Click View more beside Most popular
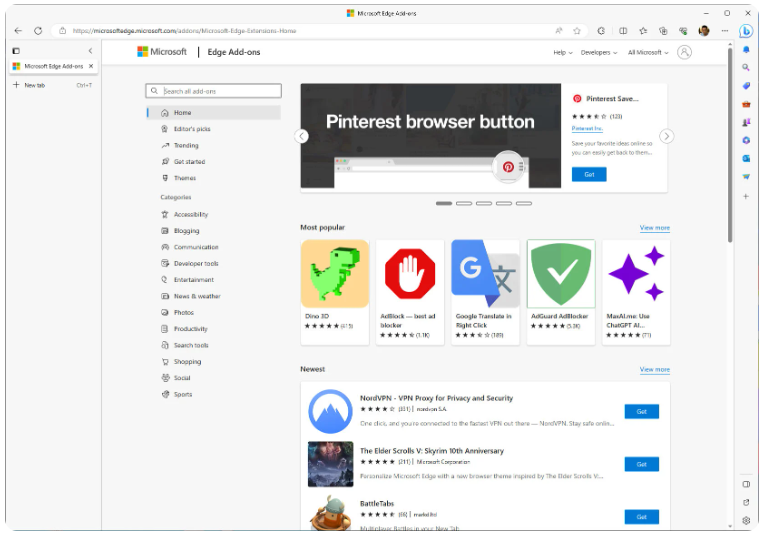This screenshot has height=537, width=768. 654,228
